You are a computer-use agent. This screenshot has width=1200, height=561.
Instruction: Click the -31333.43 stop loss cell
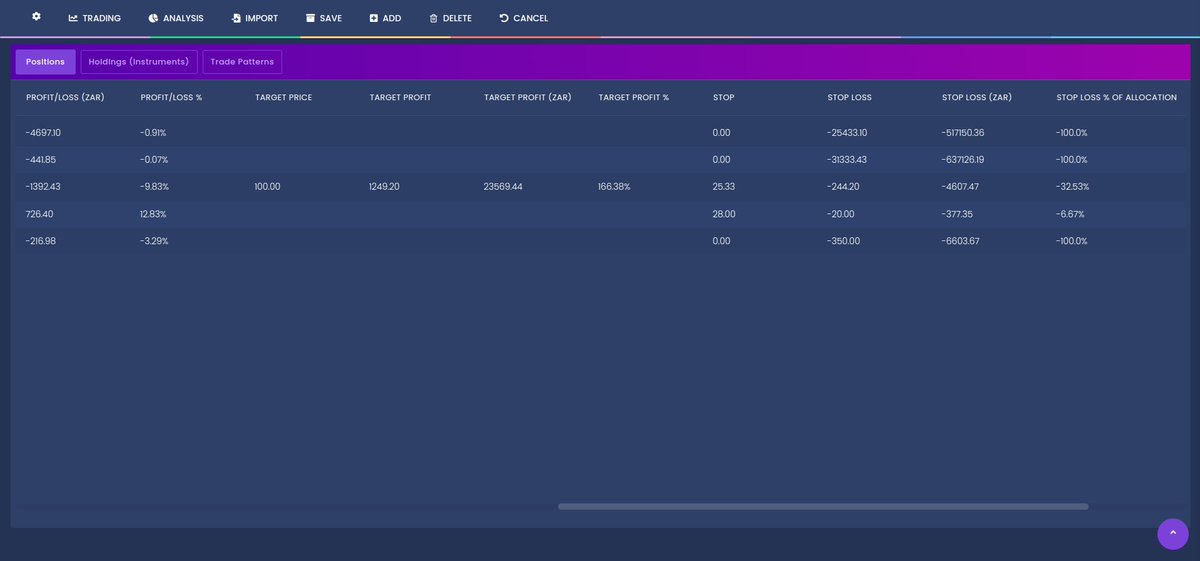tap(847, 160)
